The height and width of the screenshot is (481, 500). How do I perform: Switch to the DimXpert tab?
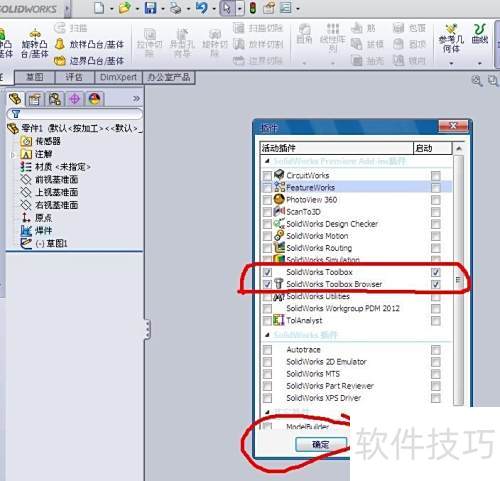118,77
